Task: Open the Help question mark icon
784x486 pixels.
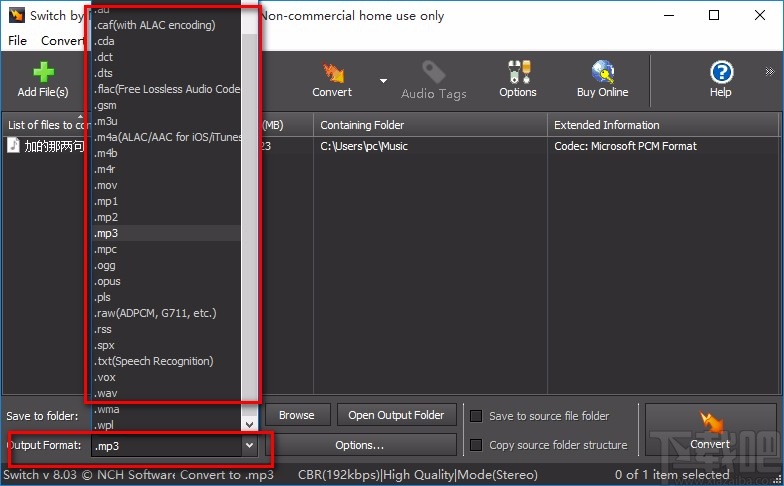Action: pos(721,72)
